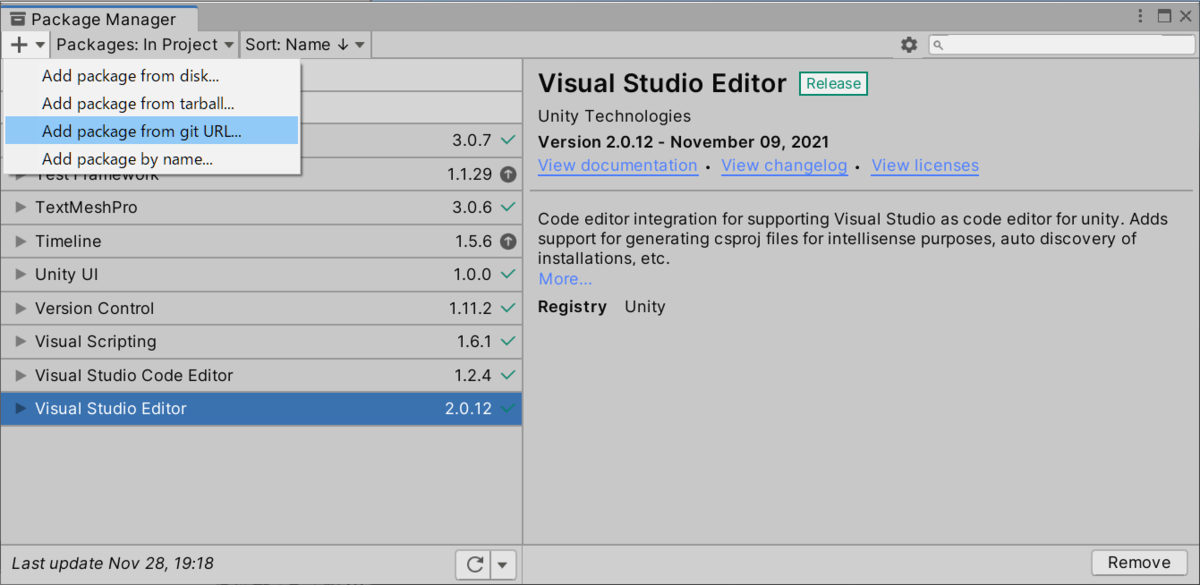Click Visual Scripting version 1.6.1 text

(474, 341)
